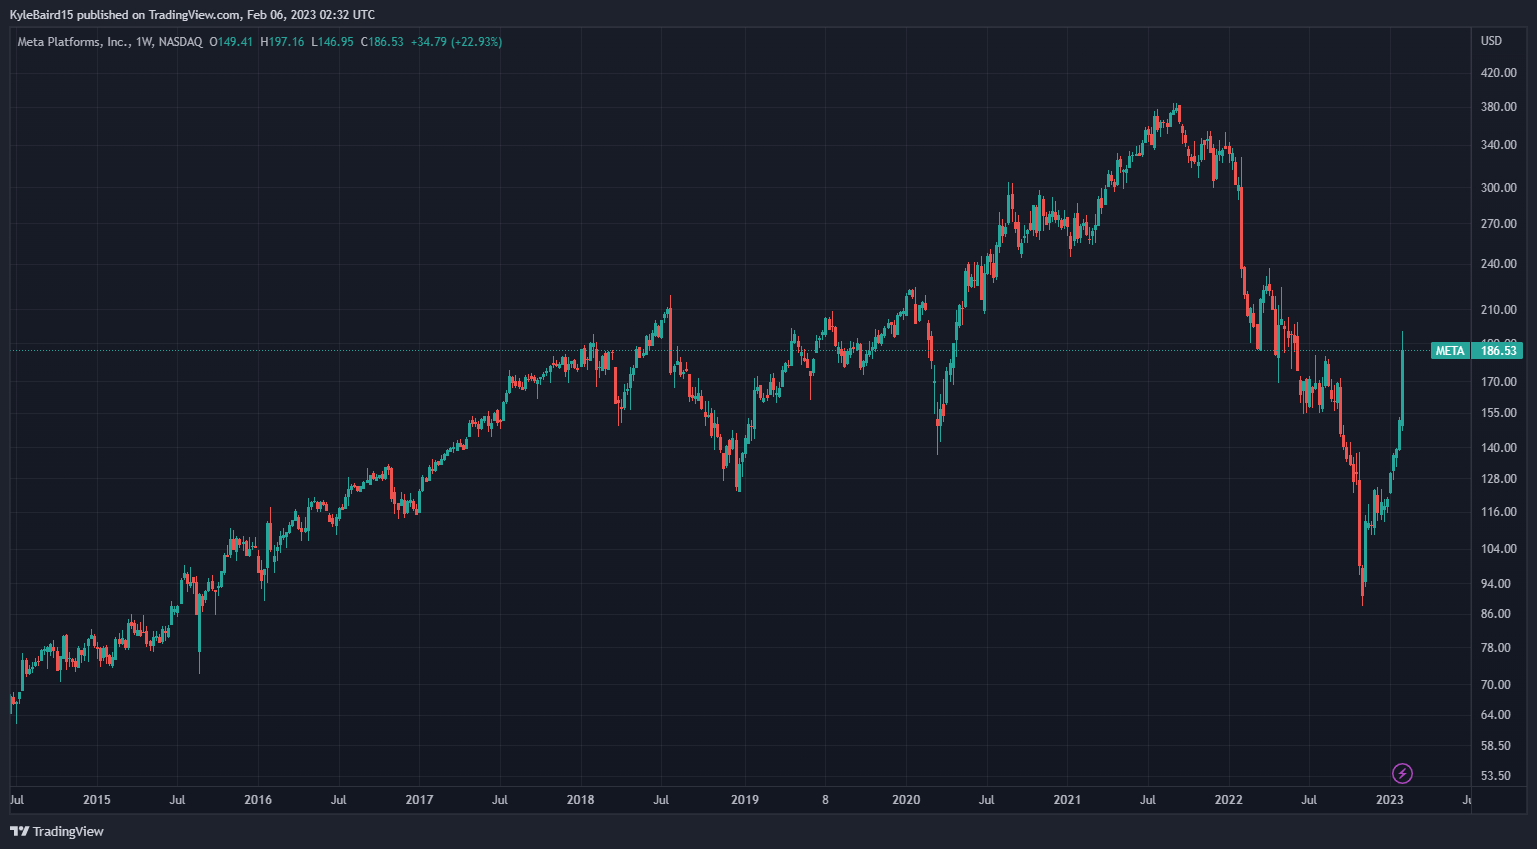The height and width of the screenshot is (849, 1537).
Task: Click the 240.00 price axis label
Action: coord(1498,265)
